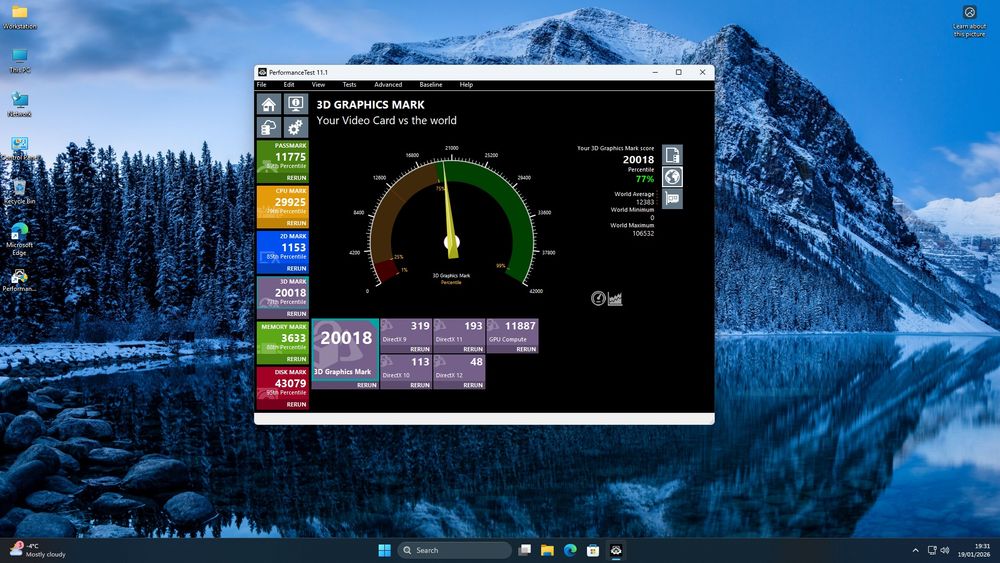Open the cloud baseline upload icon

268,128
